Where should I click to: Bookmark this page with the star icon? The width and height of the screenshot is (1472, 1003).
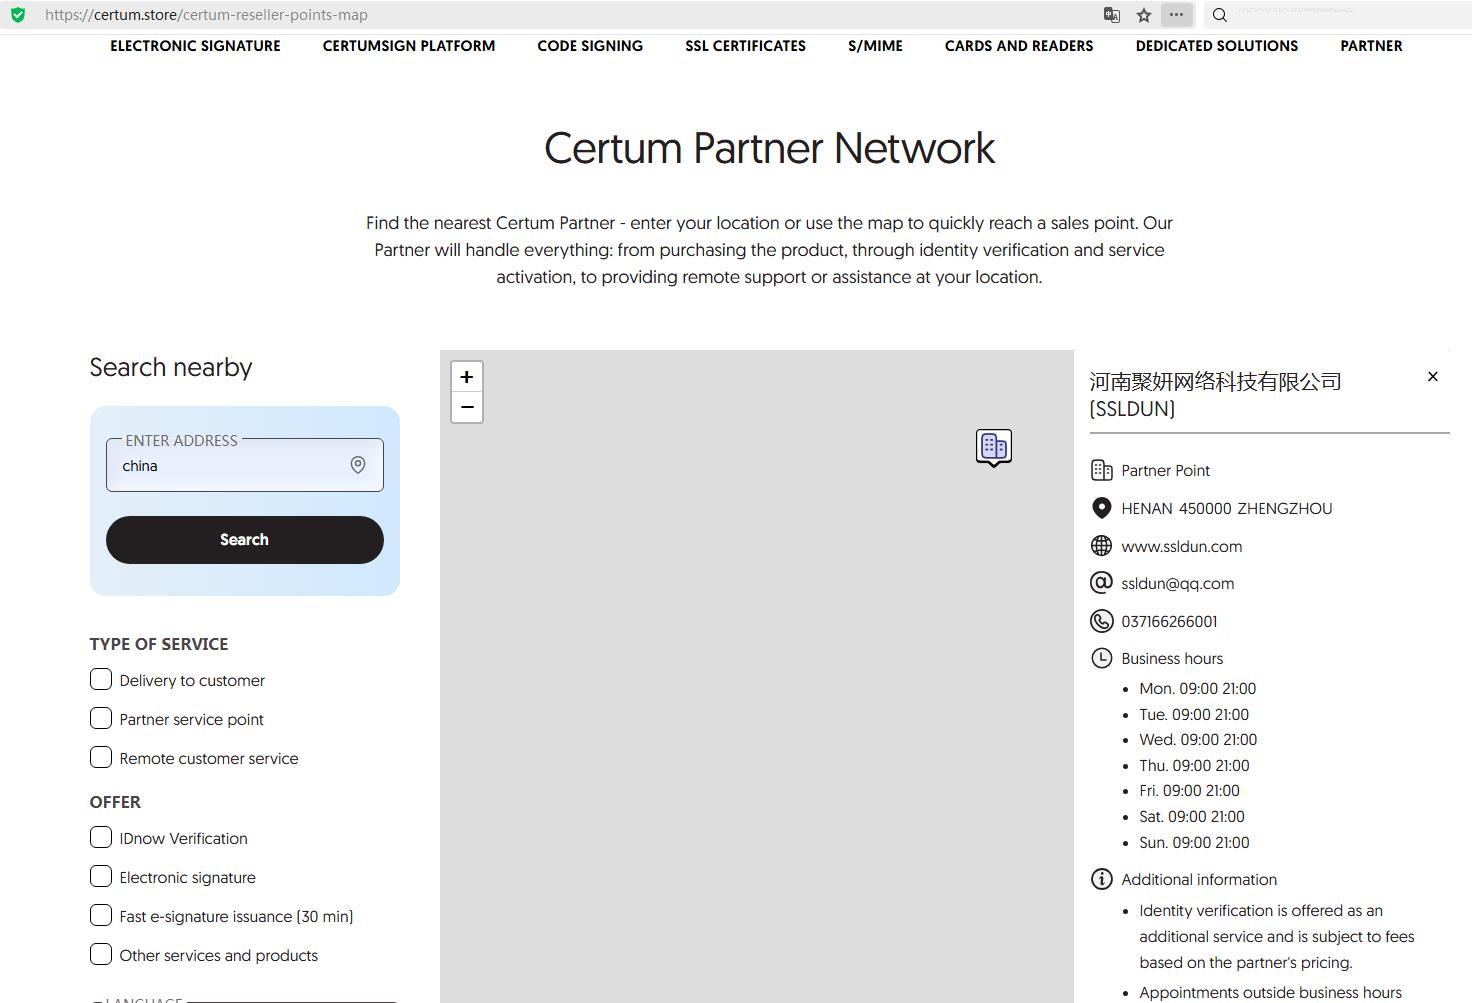click(x=1144, y=15)
